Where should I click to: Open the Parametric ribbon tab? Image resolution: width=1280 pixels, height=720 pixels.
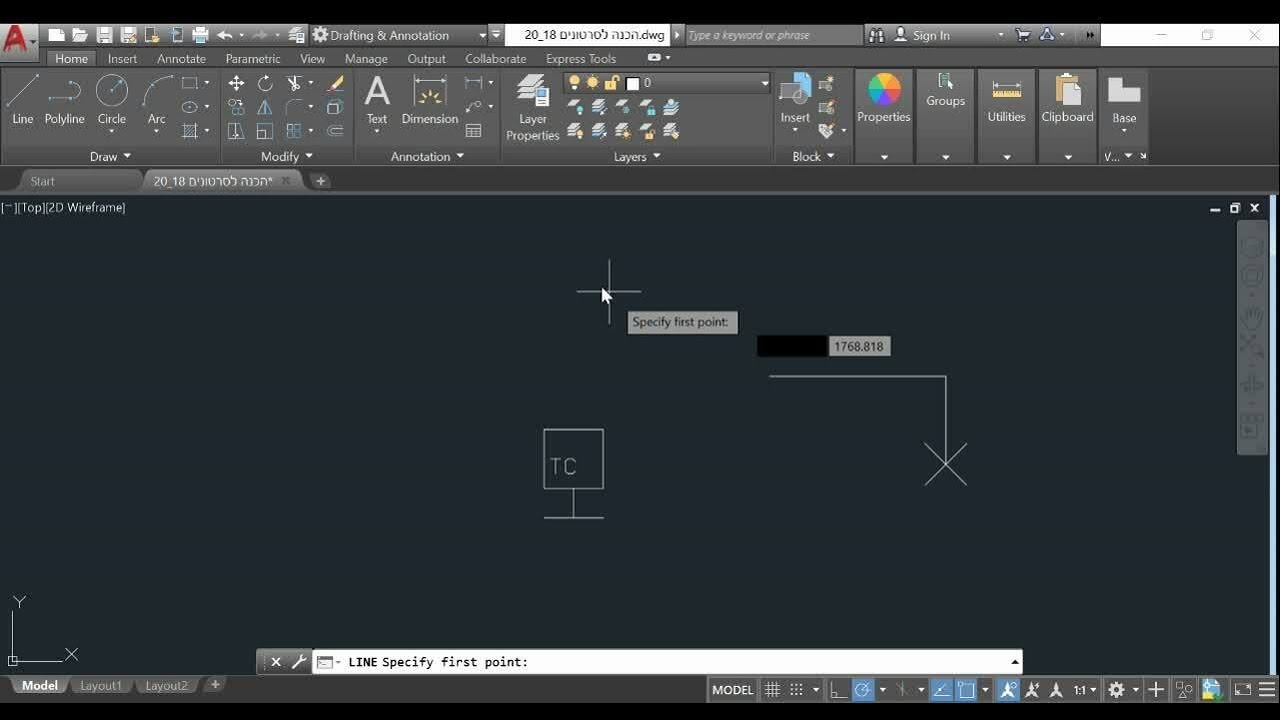253,59
